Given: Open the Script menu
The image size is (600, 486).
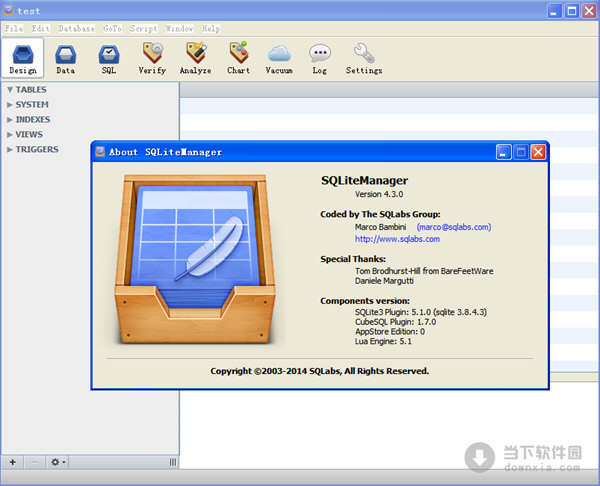Looking at the screenshot, I should click(143, 29).
